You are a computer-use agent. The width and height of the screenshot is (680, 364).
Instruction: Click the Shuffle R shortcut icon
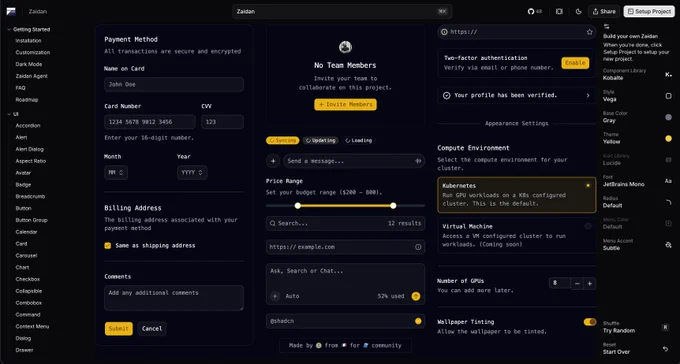point(665,327)
